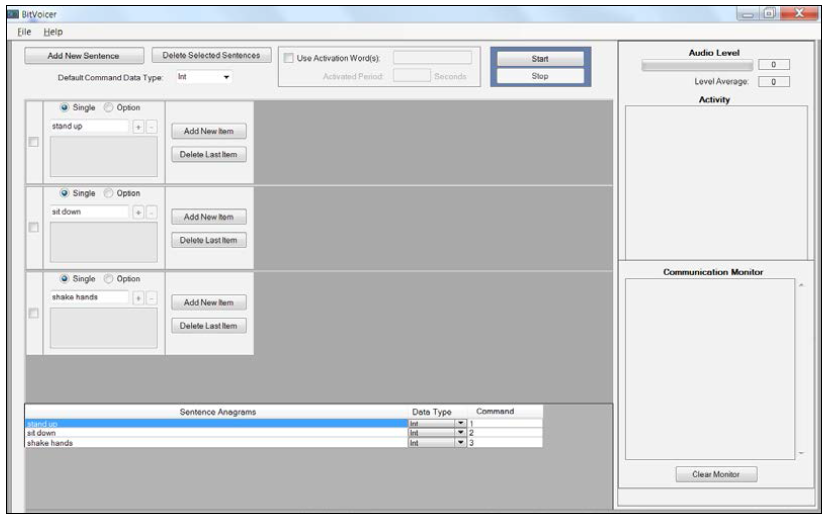Click Delete Selected Sentences button
831x526 pixels.
point(211,55)
